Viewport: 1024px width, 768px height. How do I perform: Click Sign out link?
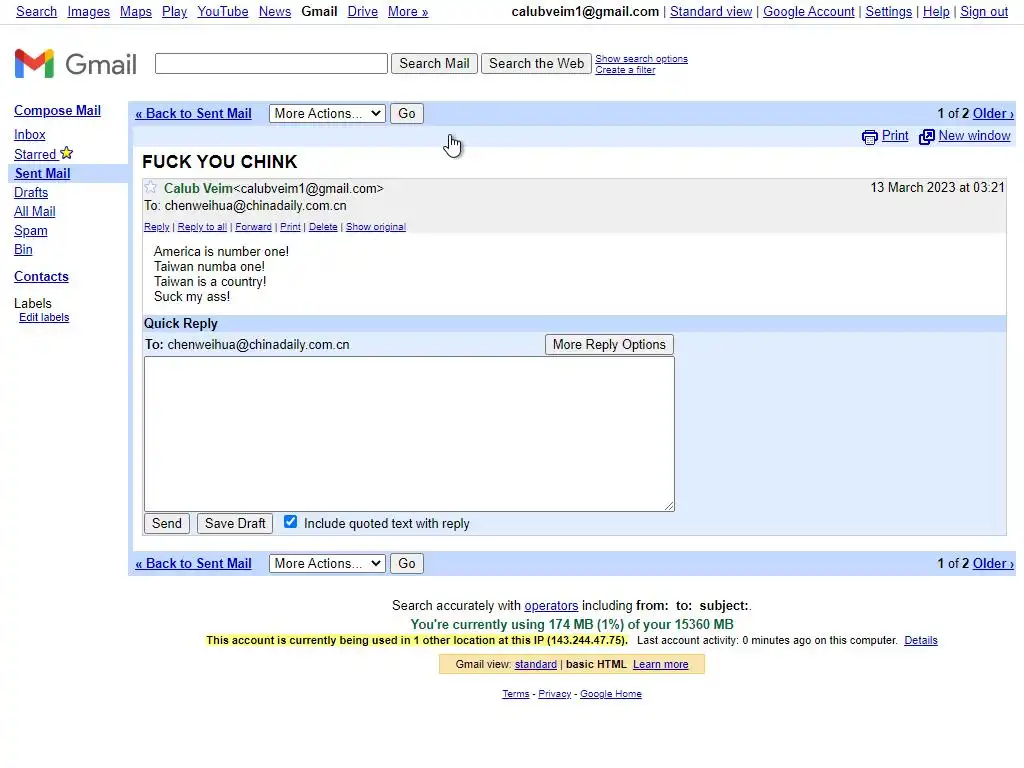984,12
